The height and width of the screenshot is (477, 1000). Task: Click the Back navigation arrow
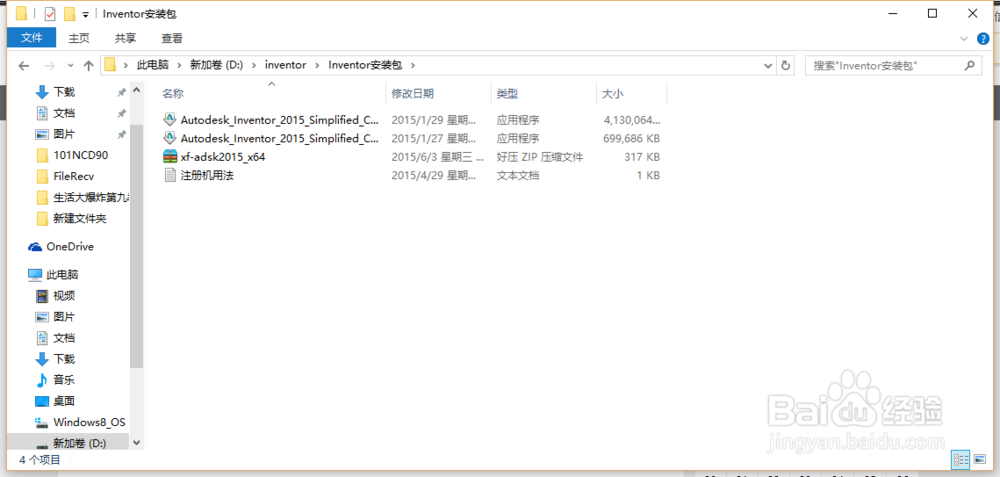[x=24, y=65]
